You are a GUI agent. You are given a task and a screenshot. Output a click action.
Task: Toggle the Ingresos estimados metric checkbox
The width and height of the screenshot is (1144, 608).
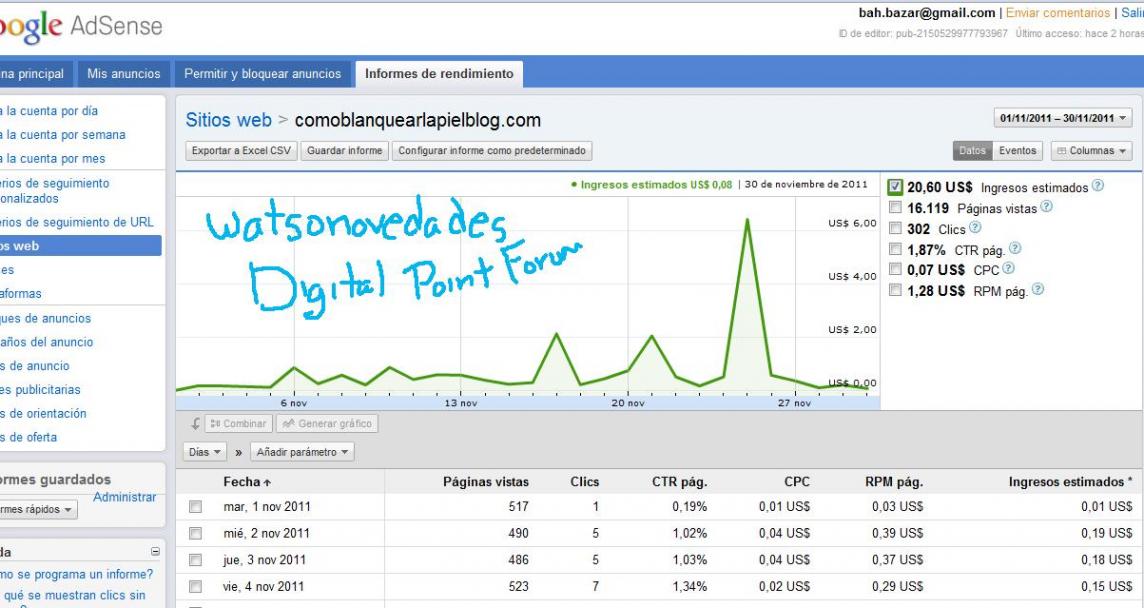pos(895,187)
